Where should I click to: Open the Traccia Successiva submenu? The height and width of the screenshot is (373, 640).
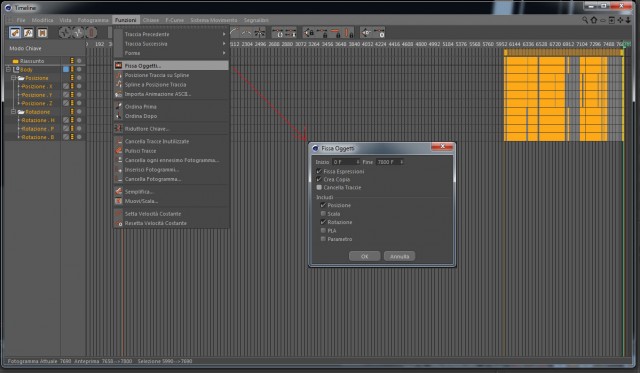tap(171, 44)
